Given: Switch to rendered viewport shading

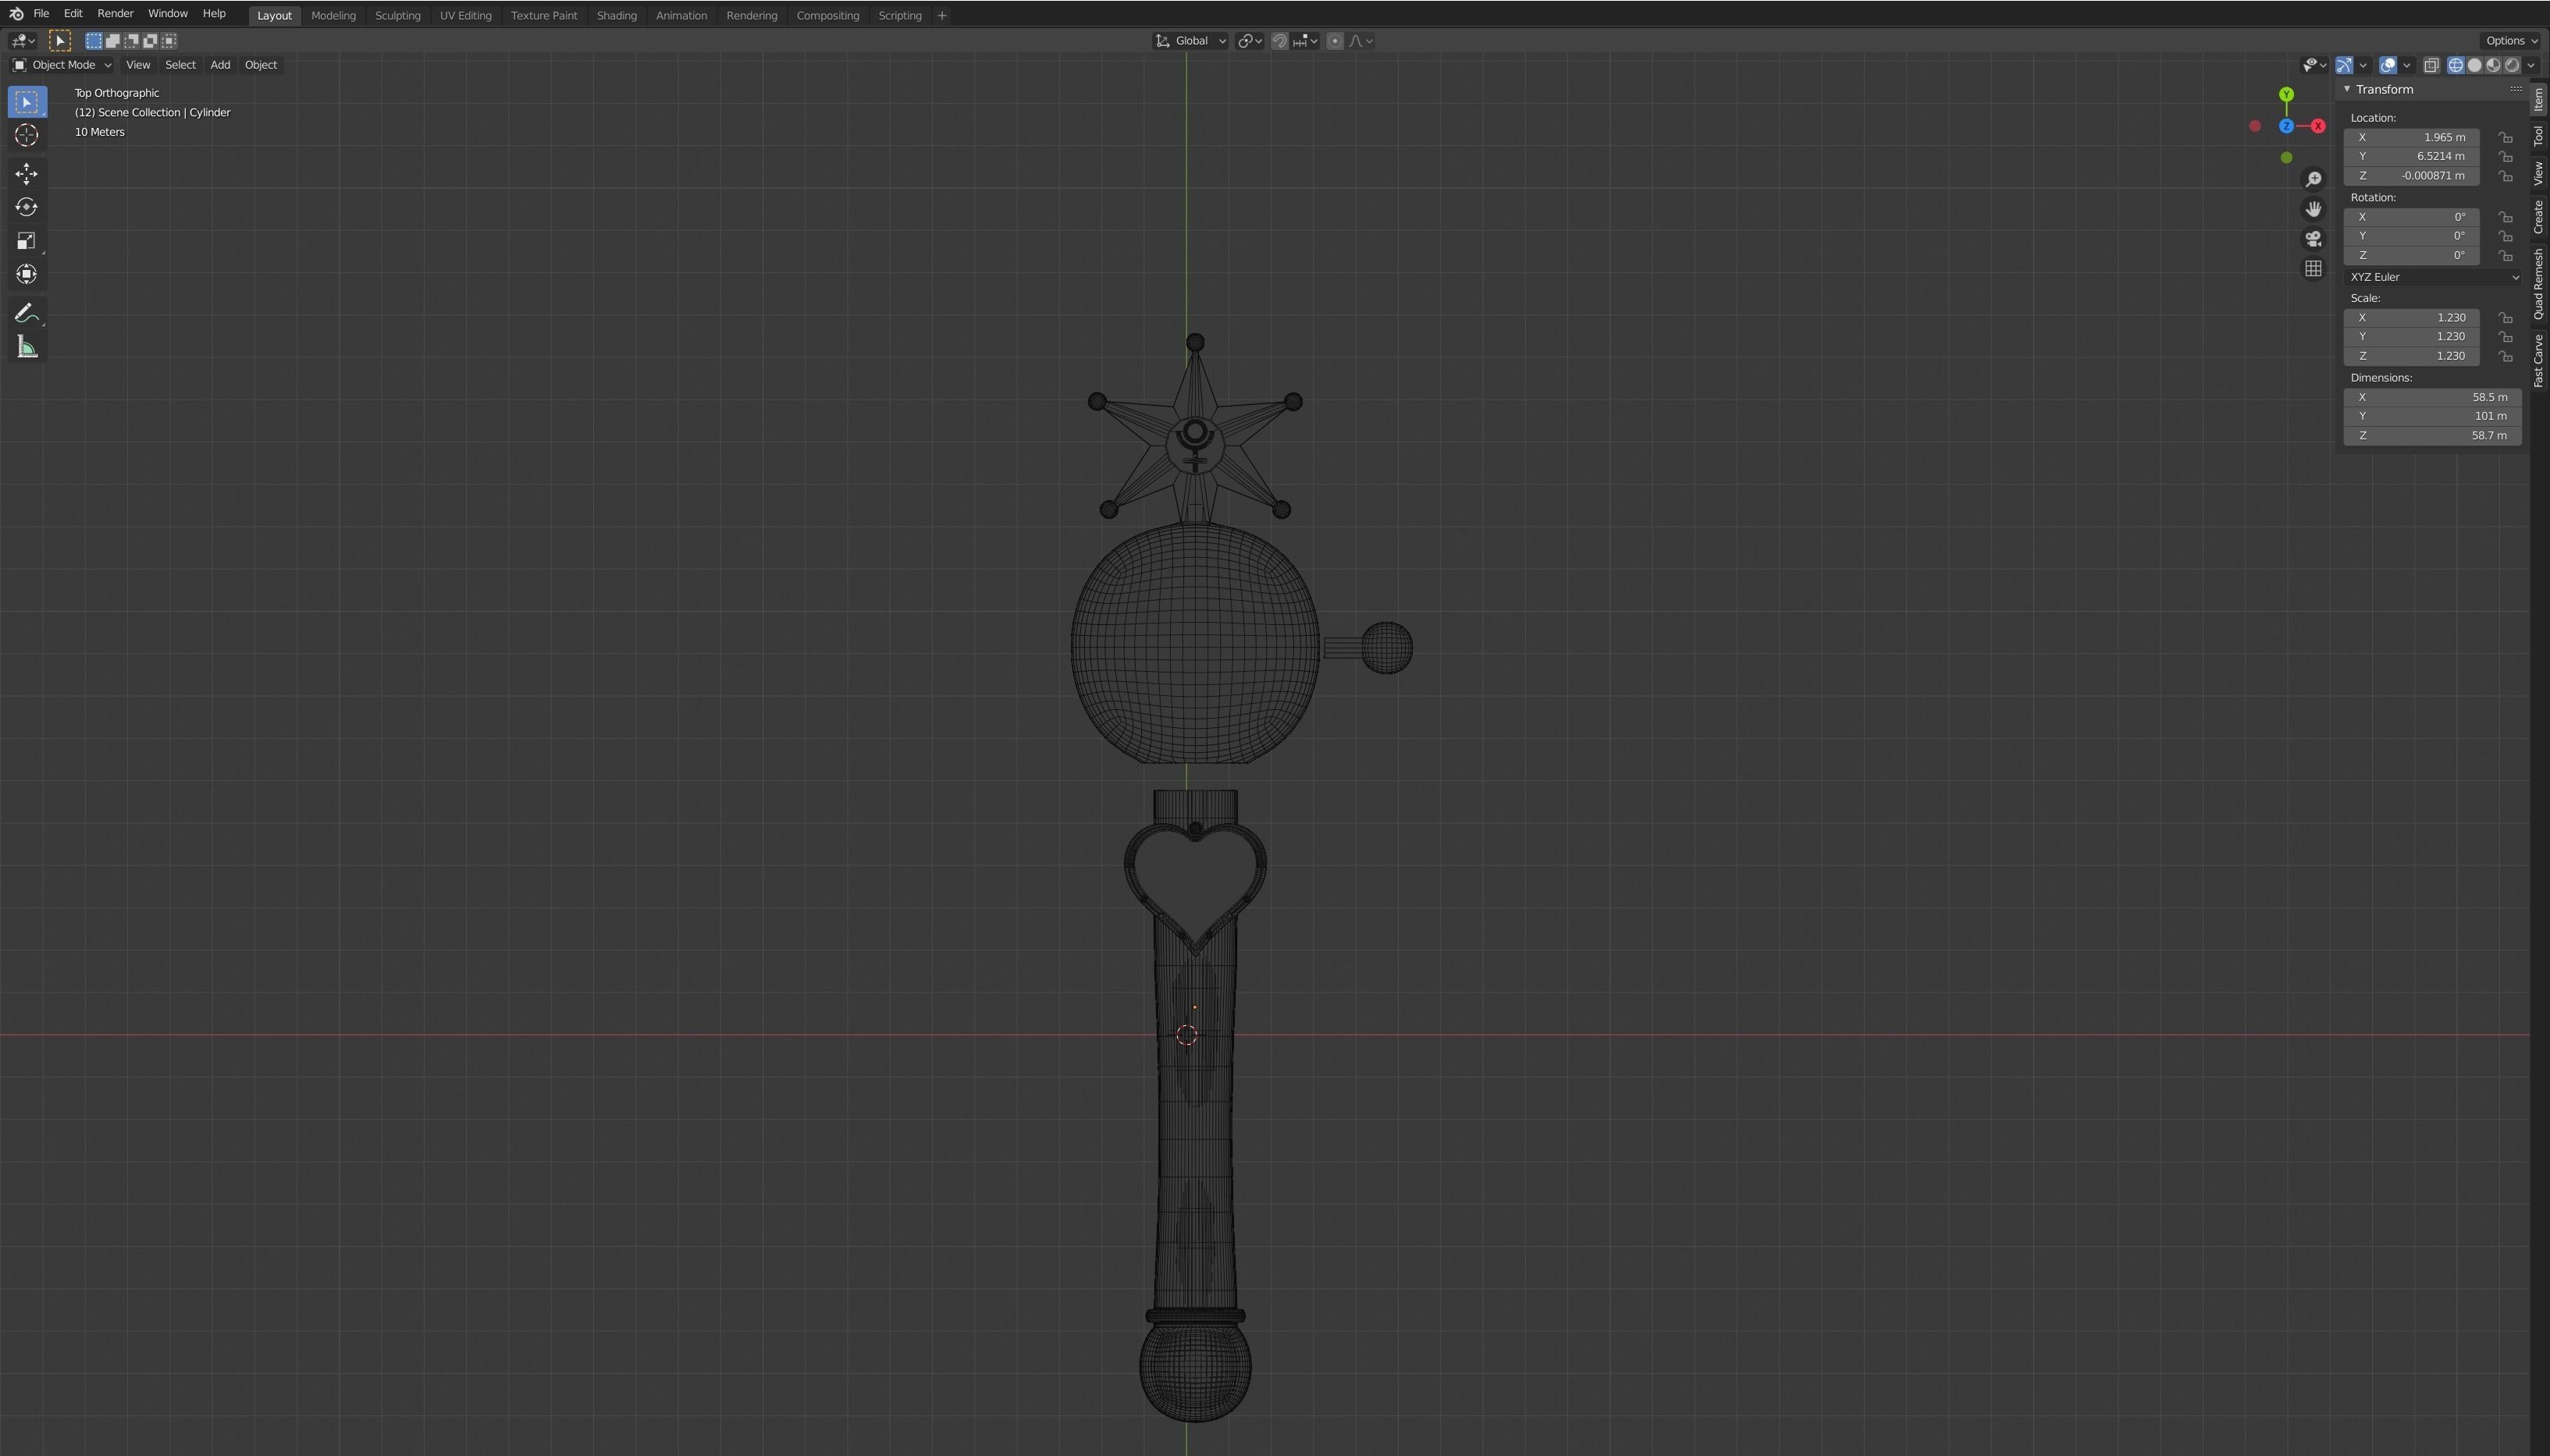Looking at the screenshot, I should [2512, 65].
